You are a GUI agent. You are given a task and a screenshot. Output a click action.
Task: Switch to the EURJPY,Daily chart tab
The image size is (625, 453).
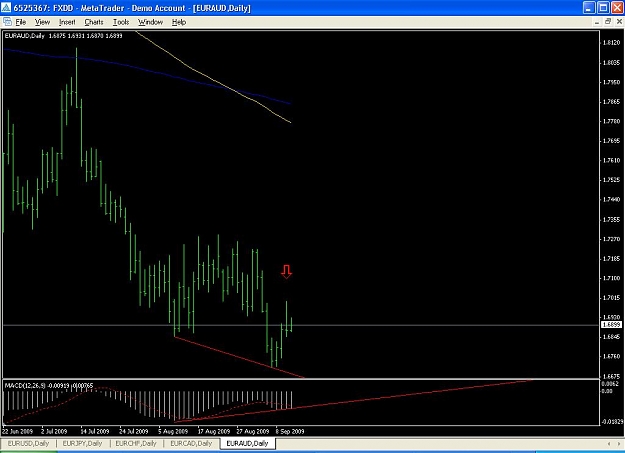83,443
